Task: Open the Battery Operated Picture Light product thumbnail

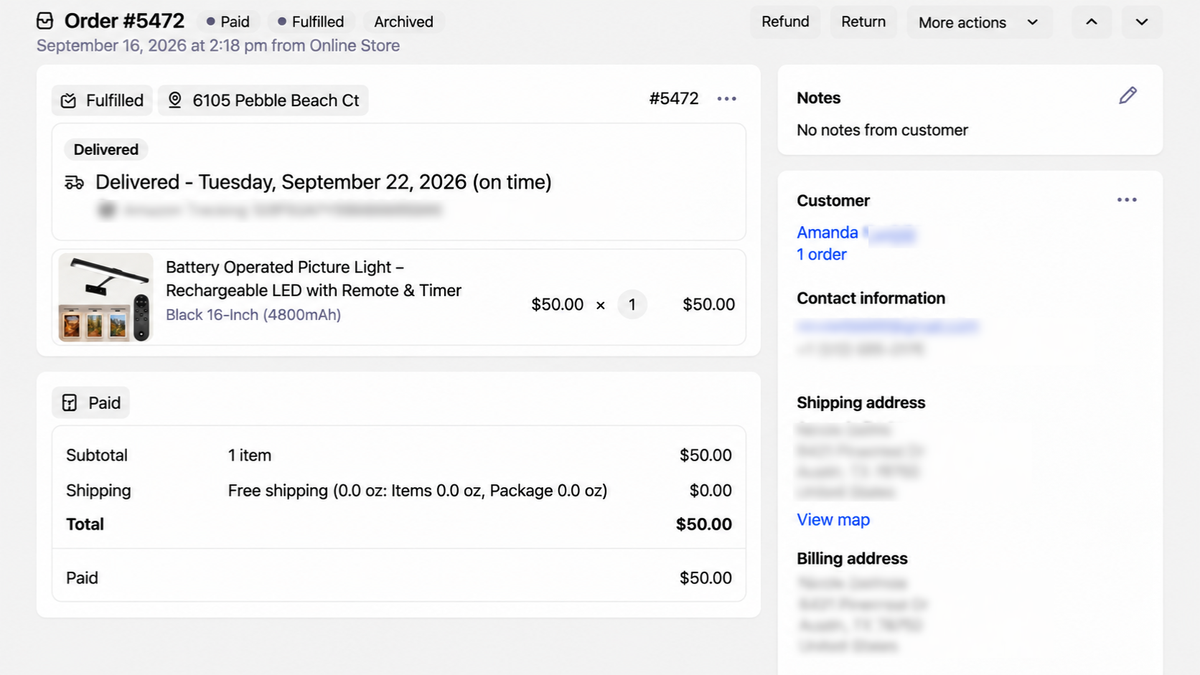Action: coord(105,298)
